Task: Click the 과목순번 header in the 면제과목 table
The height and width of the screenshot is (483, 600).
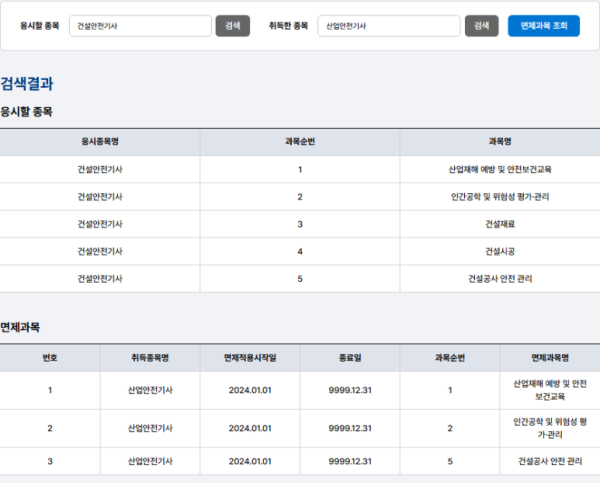Action: (x=450, y=358)
